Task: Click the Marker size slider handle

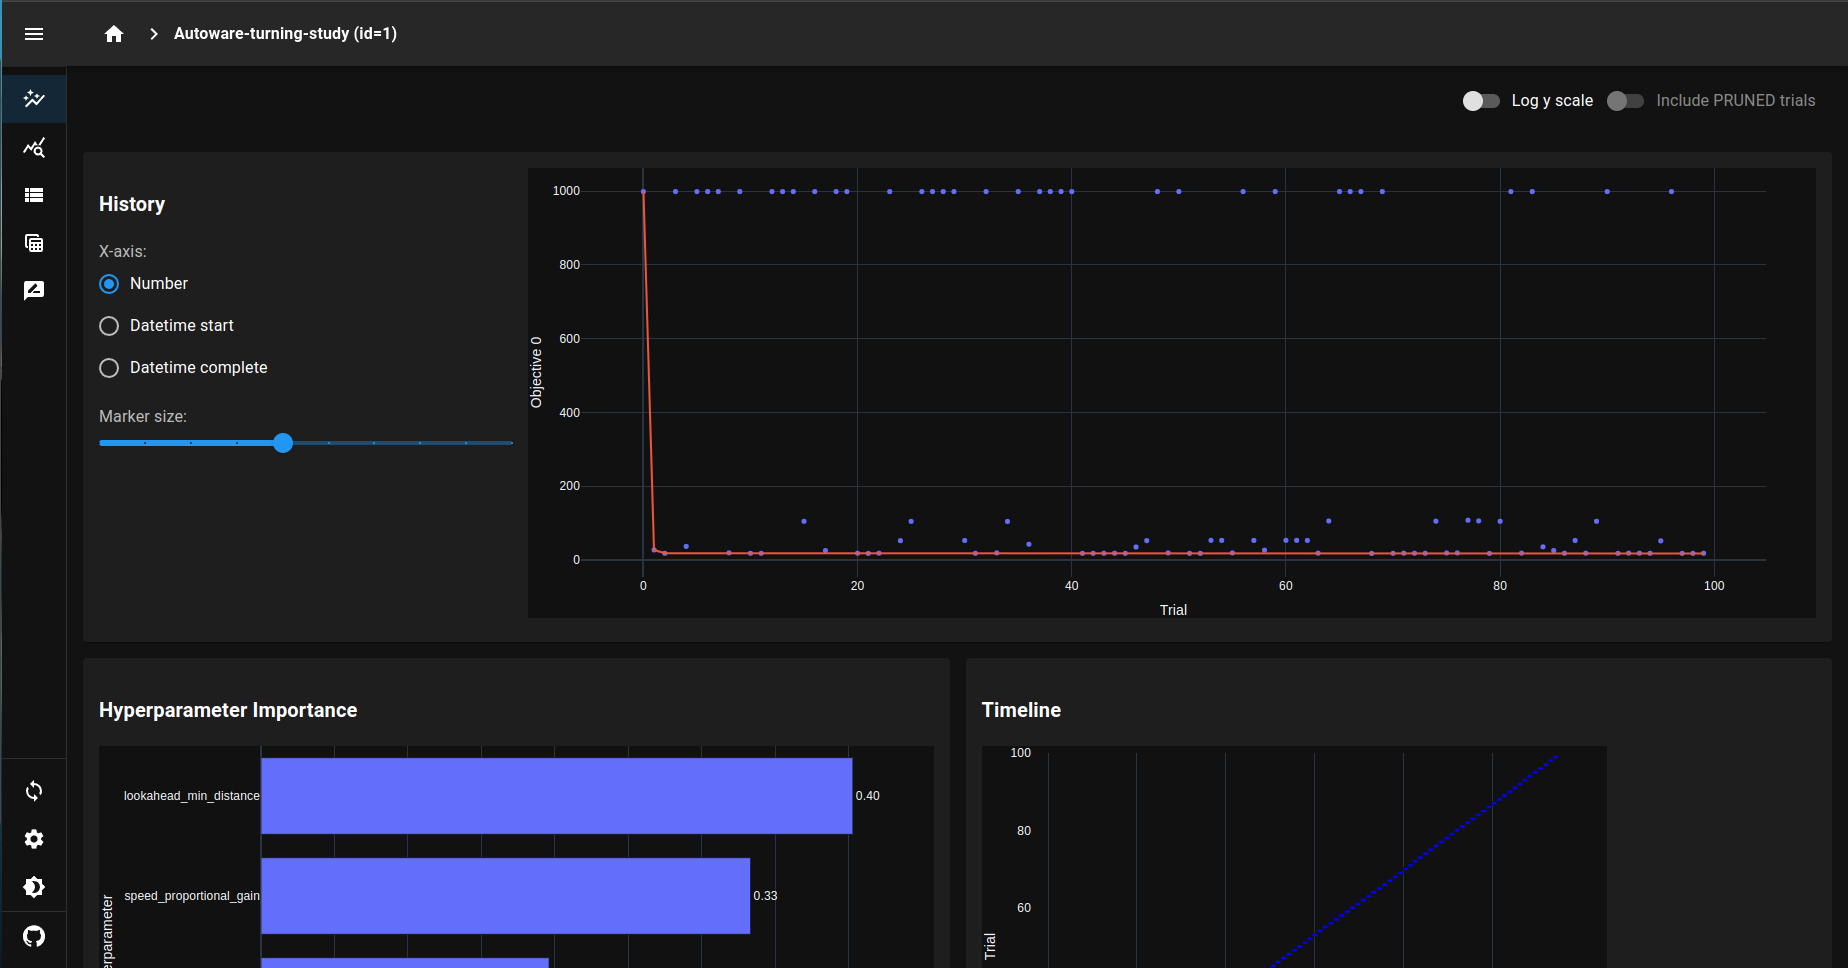Action: pyautogui.click(x=283, y=443)
